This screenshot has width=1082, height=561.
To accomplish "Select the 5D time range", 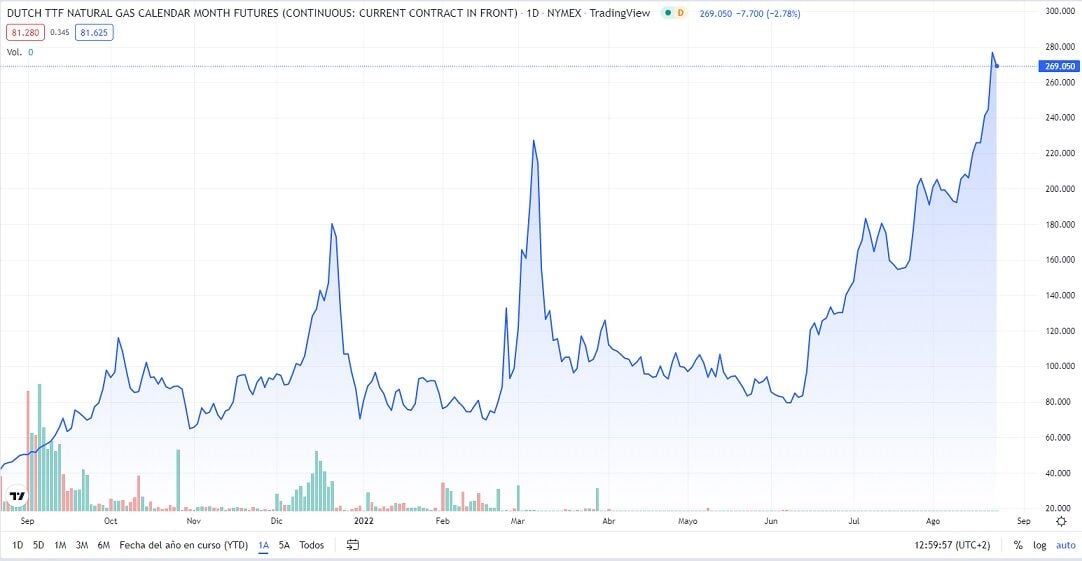I will pos(39,545).
